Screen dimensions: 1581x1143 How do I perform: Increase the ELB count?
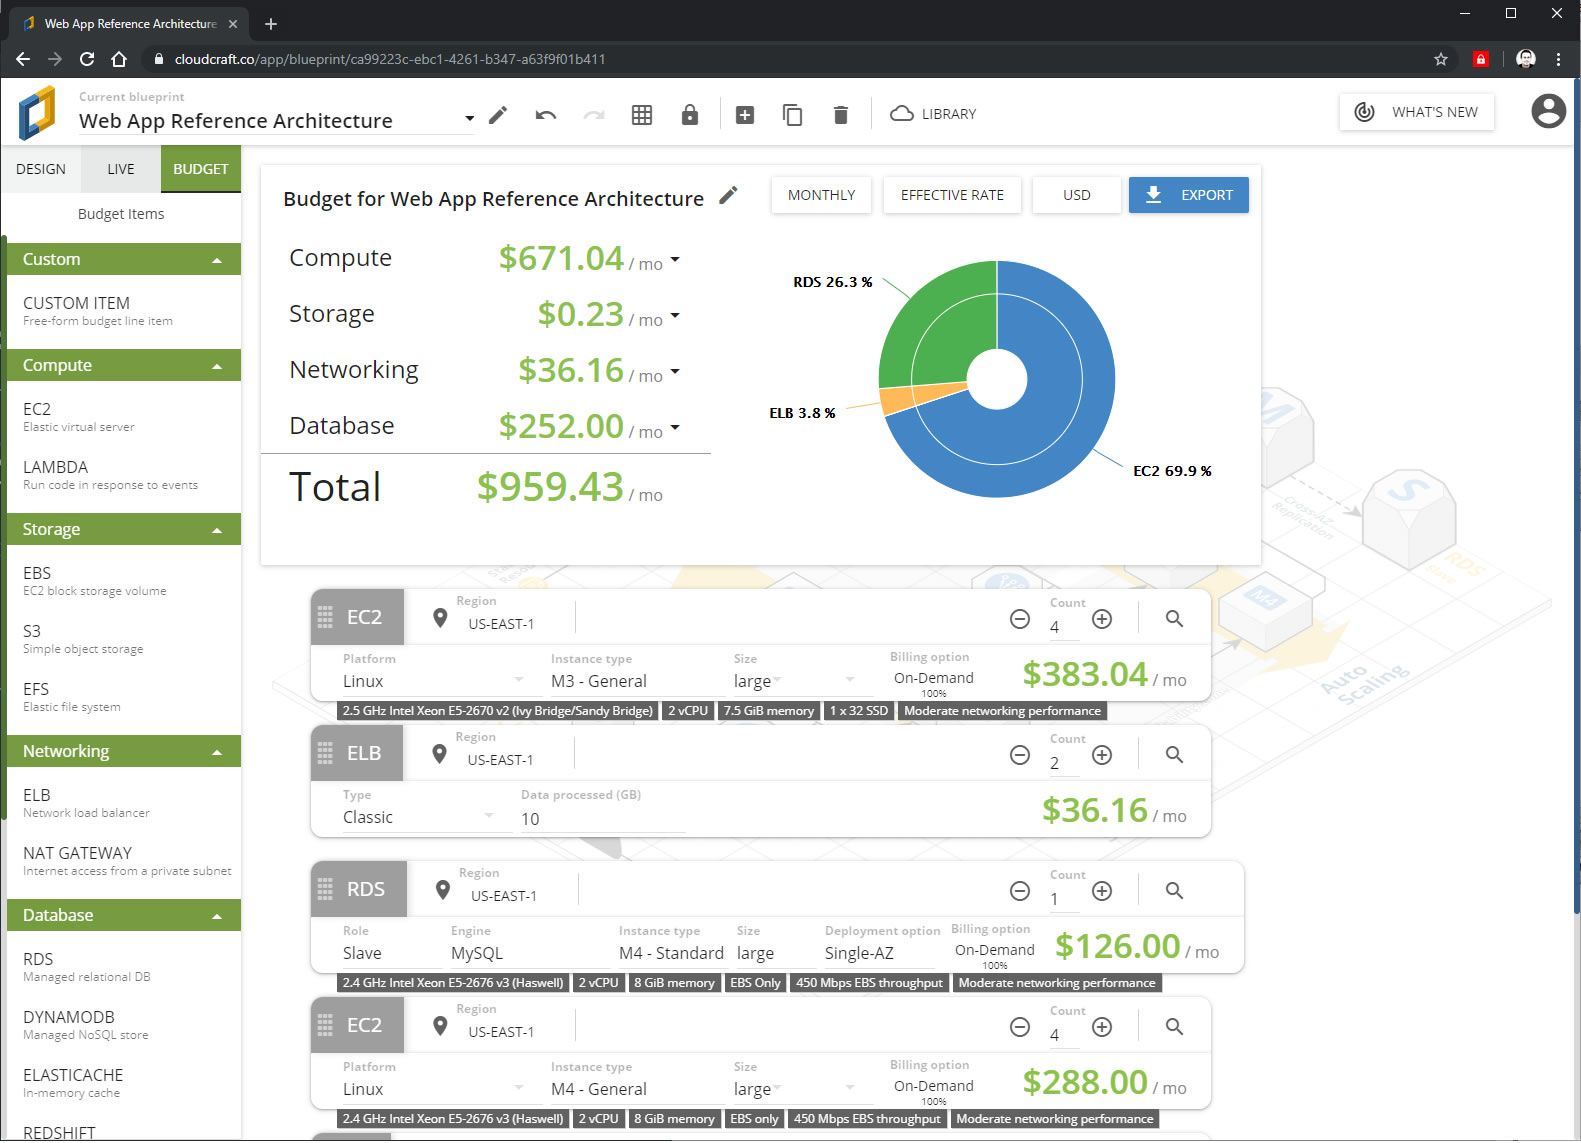point(1102,755)
